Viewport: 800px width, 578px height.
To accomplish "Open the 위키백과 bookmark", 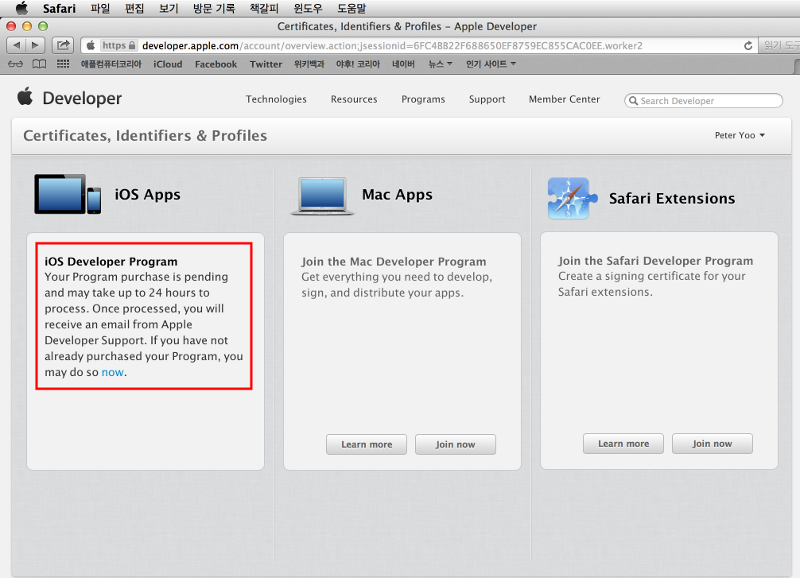I will pyautogui.click(x=309, y=64).
